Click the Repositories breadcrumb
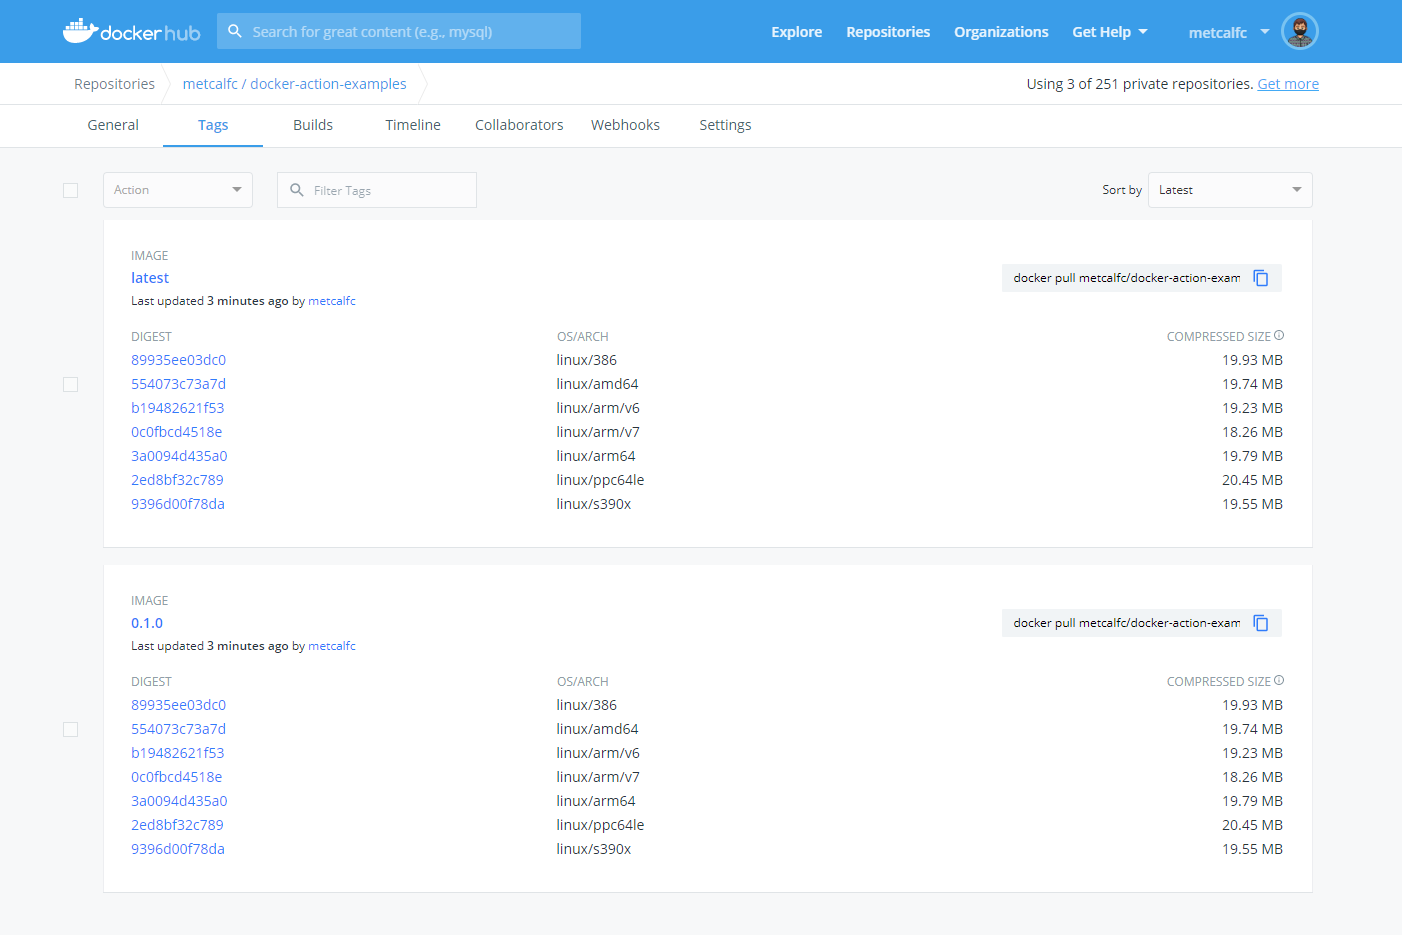The image size is (1402, 935). point(114,84)
